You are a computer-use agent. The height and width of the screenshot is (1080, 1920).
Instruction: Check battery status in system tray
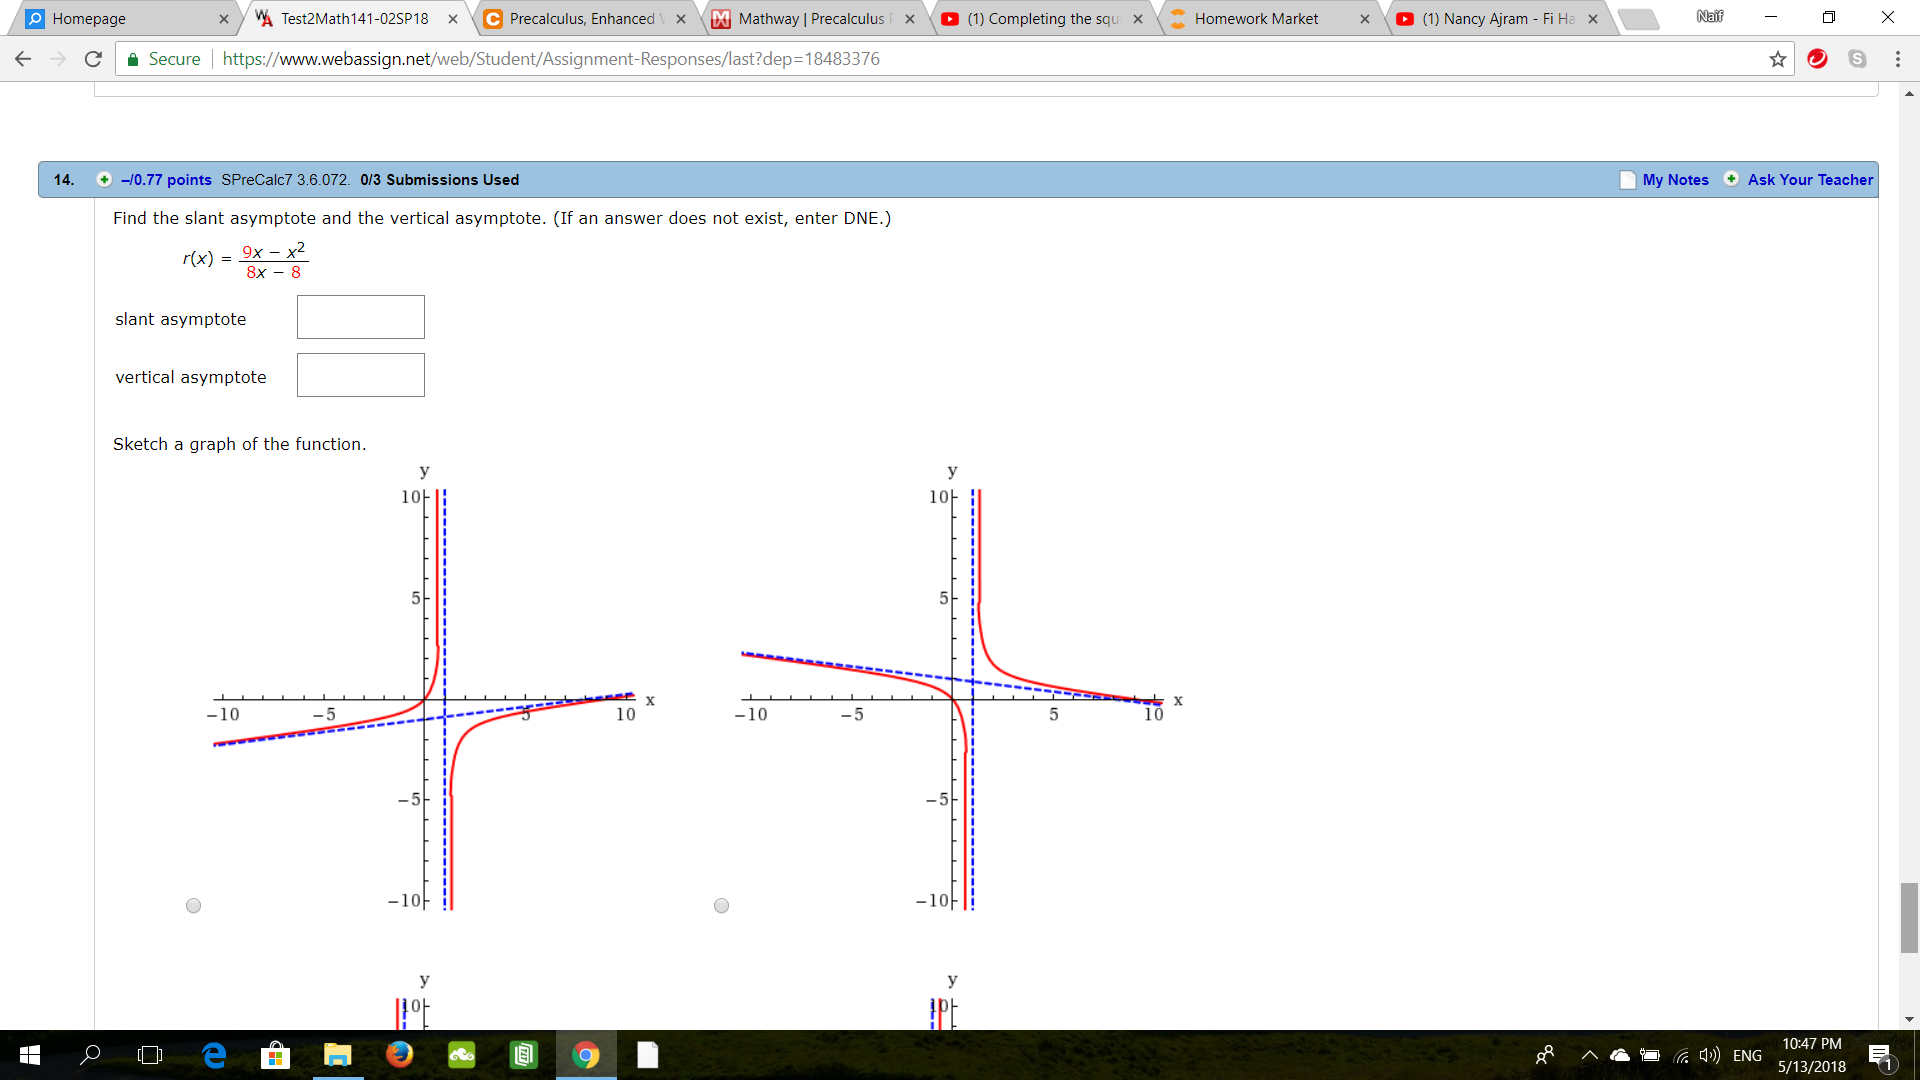point(1650,1055)
